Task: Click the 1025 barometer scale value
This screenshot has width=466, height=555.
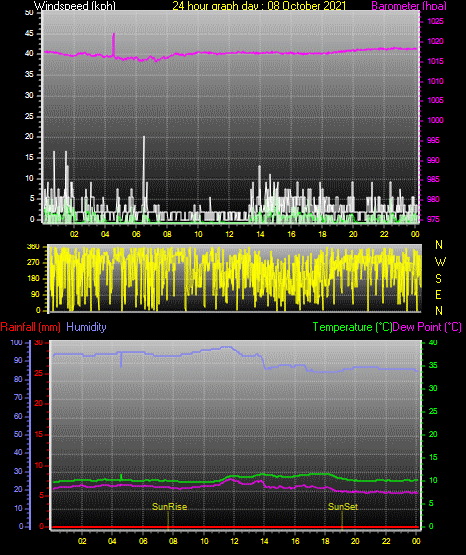Action: pos(435,22)
